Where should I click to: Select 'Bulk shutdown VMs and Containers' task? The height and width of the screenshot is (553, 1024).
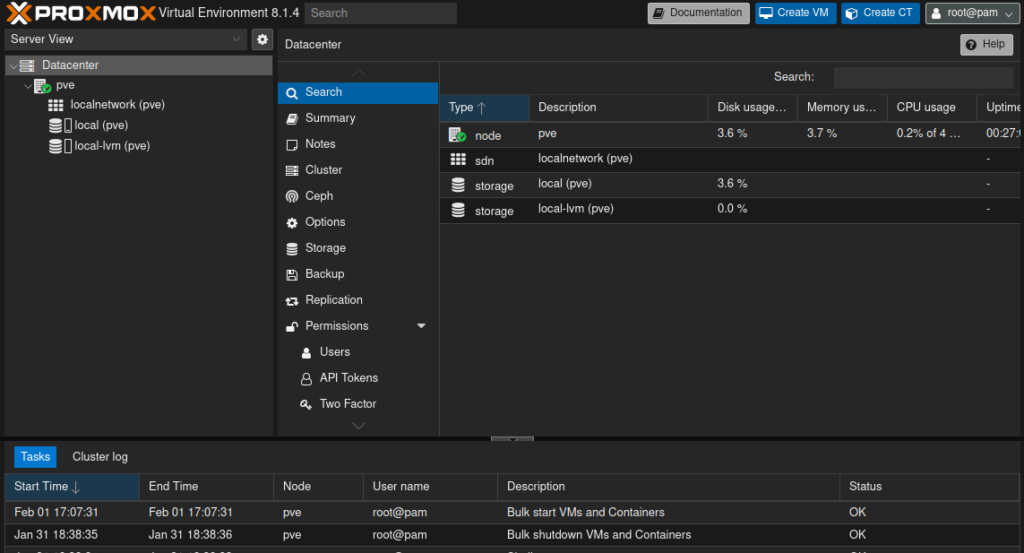512,535
